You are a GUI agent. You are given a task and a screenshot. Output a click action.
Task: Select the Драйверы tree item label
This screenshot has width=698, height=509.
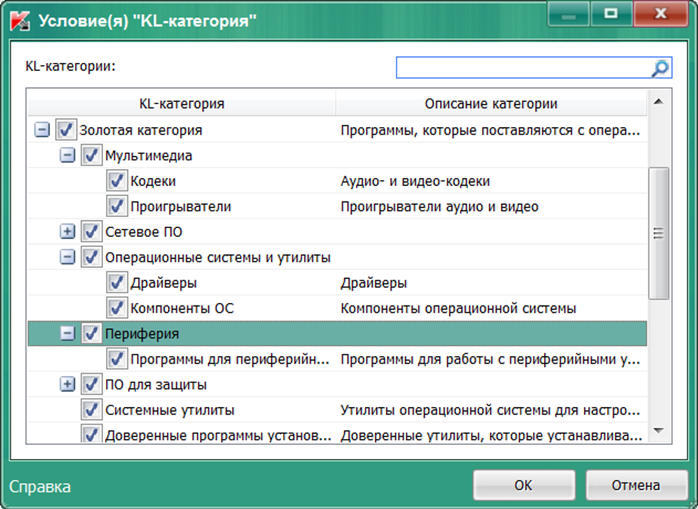[x=163, y=283]
